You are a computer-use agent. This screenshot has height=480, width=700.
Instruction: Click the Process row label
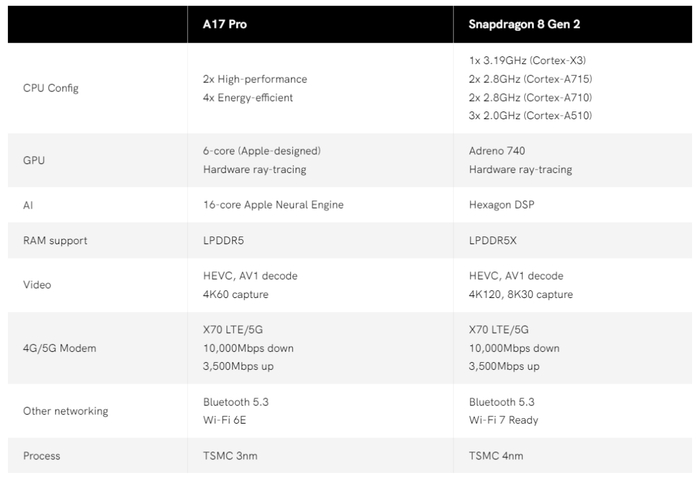pos(42,456)
